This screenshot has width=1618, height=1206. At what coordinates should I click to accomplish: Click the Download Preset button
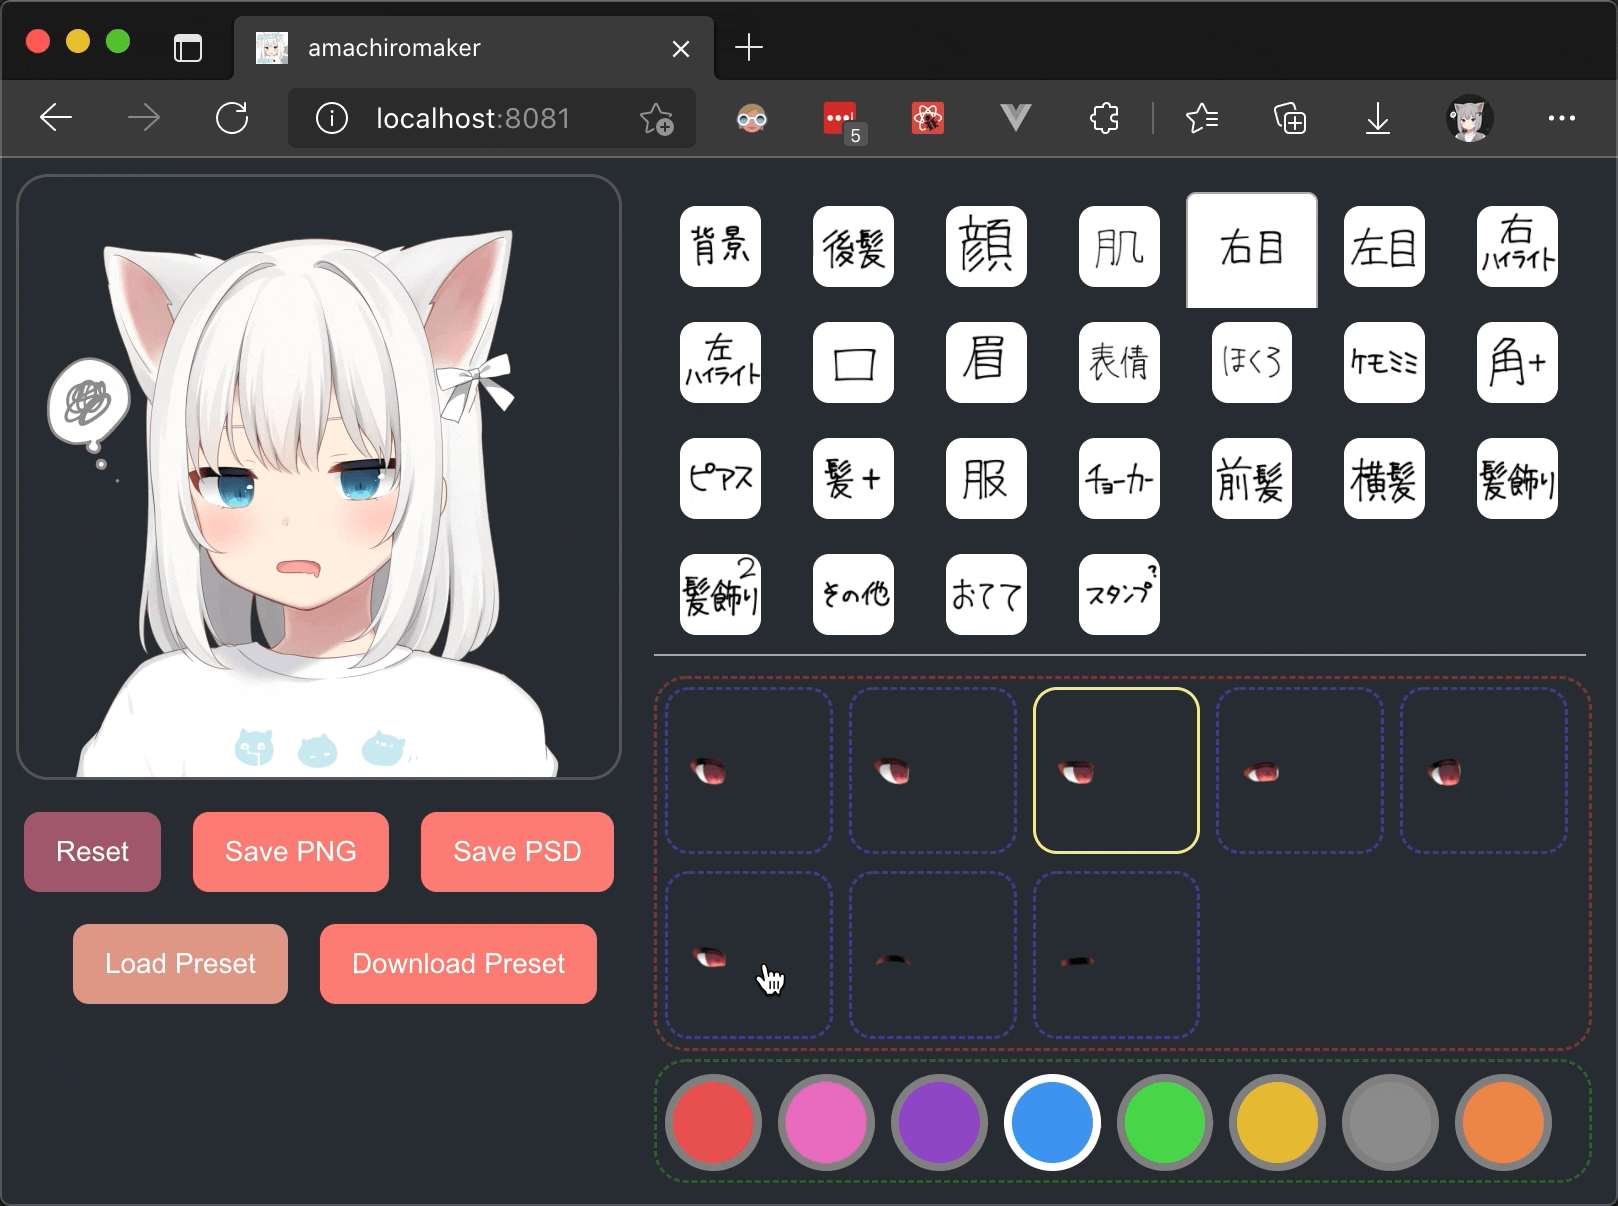tap(458, 964)
